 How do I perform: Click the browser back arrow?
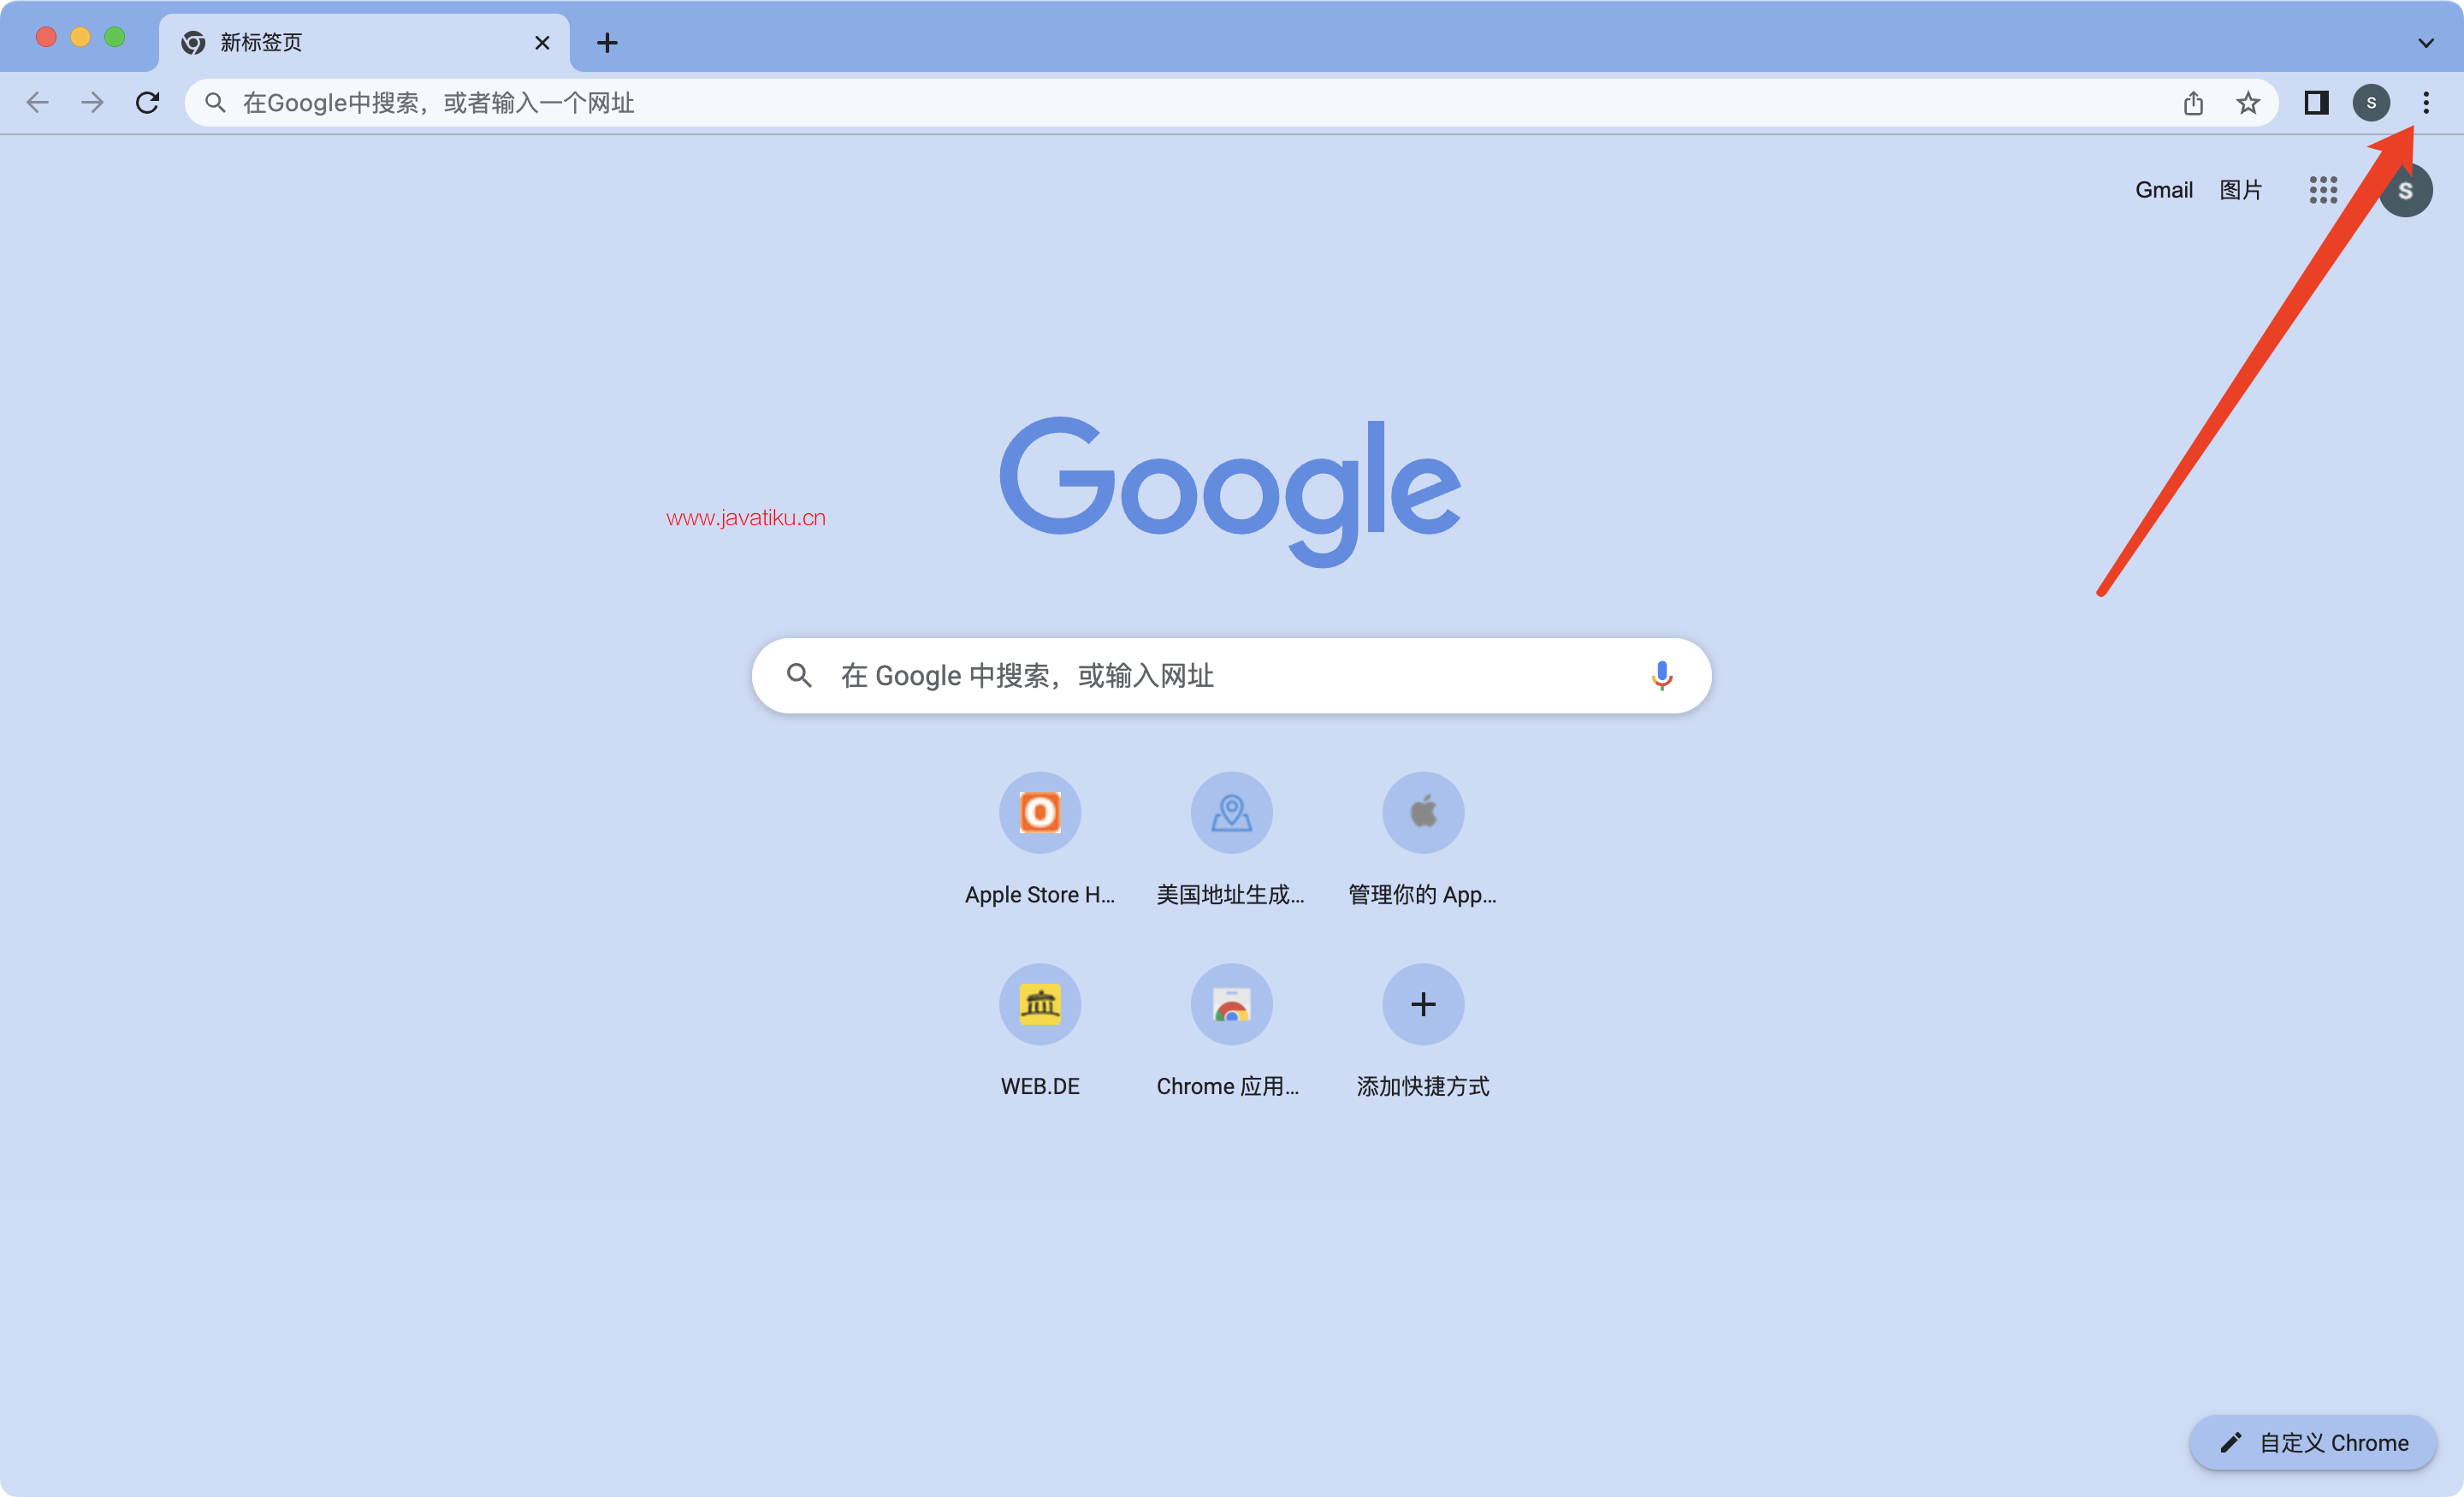pos(38,102)
